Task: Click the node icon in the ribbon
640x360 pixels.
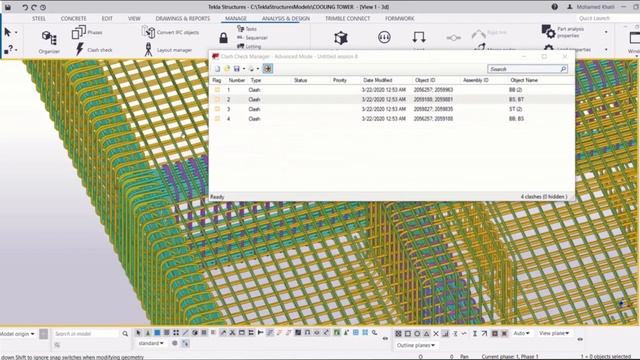Action: click(x=453, y=38)
